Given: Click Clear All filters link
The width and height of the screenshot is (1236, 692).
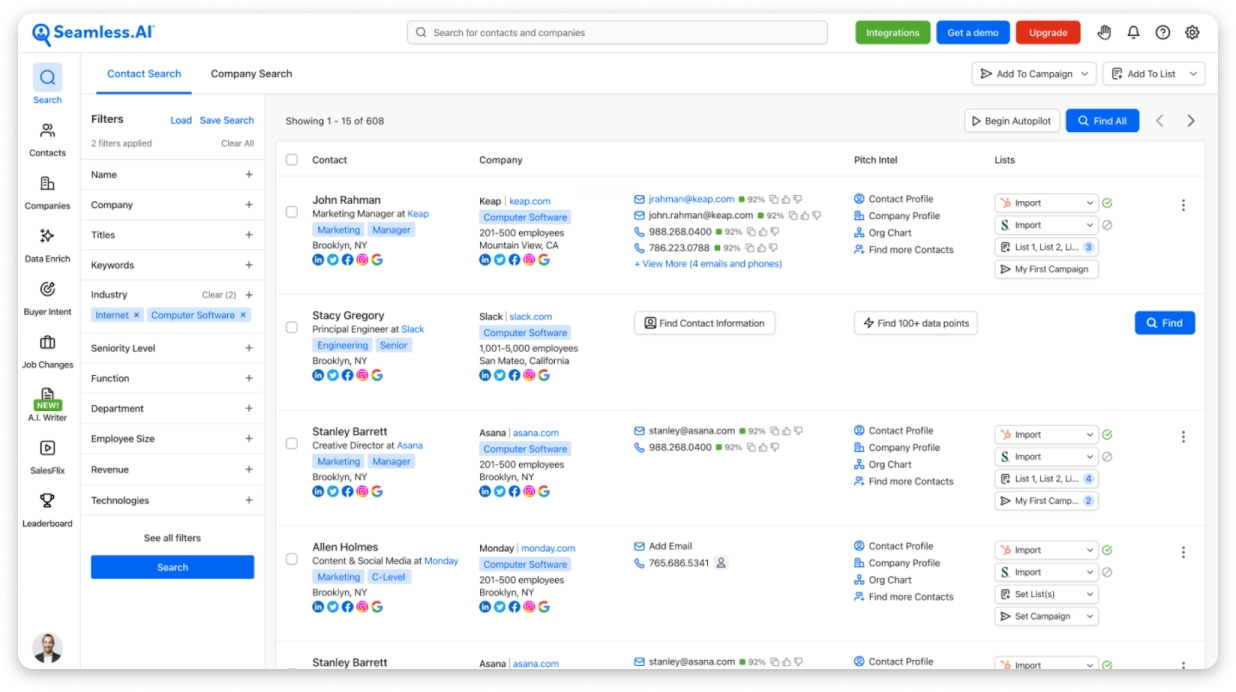Looking at the screenshot, I should (x=237, y=143).
